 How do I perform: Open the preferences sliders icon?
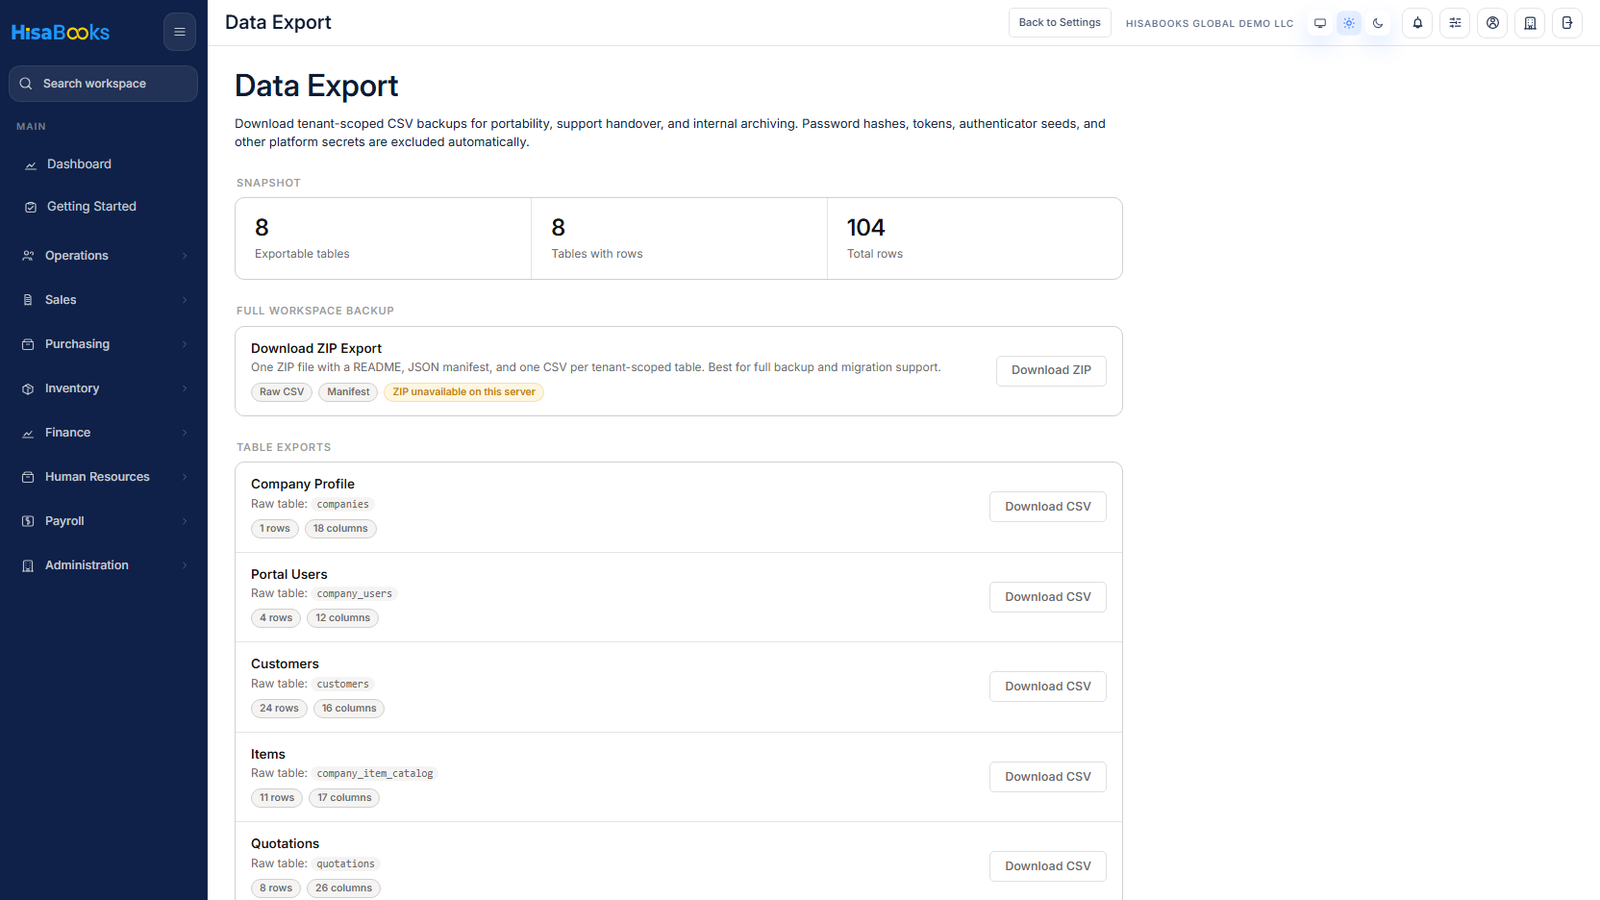[x=1455, y=23]
